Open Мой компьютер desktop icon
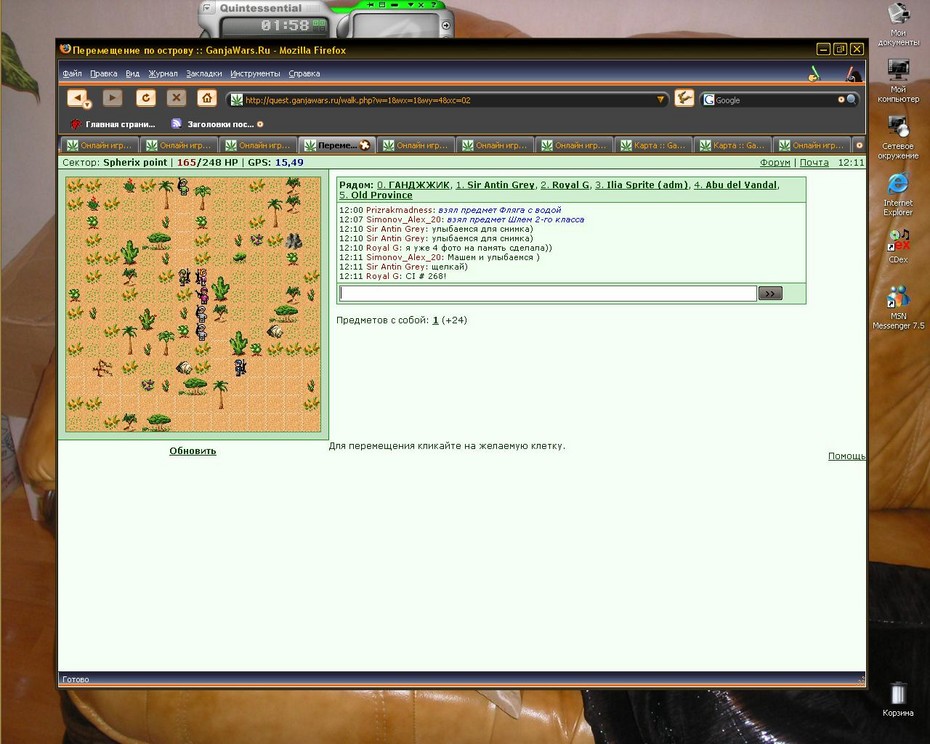This screenshot has height=744, width=930. [x=898, y=81]
